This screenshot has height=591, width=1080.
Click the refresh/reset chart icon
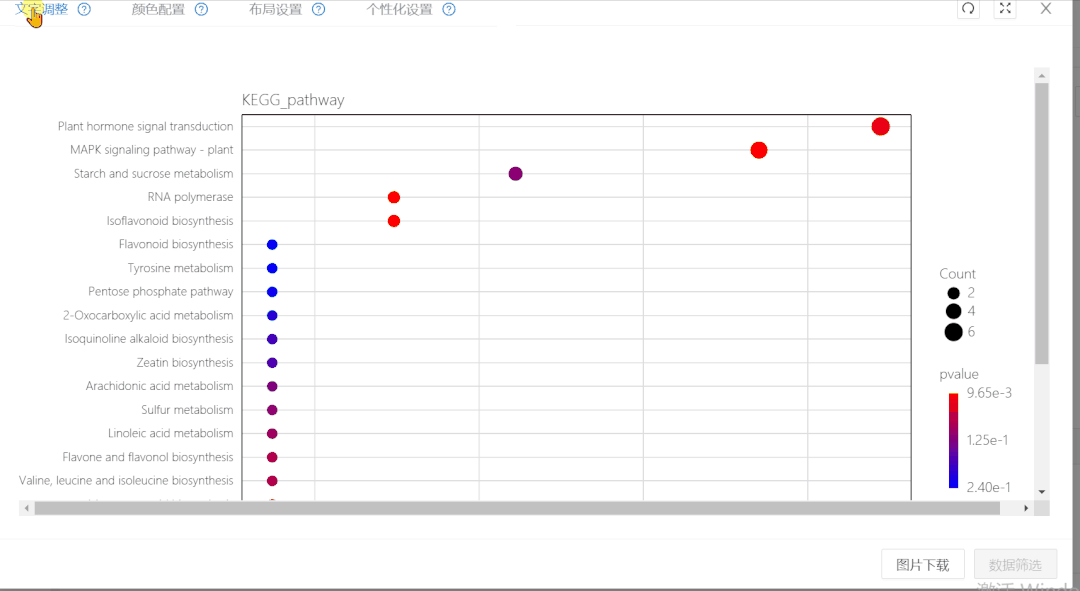(x=967, y=9)
